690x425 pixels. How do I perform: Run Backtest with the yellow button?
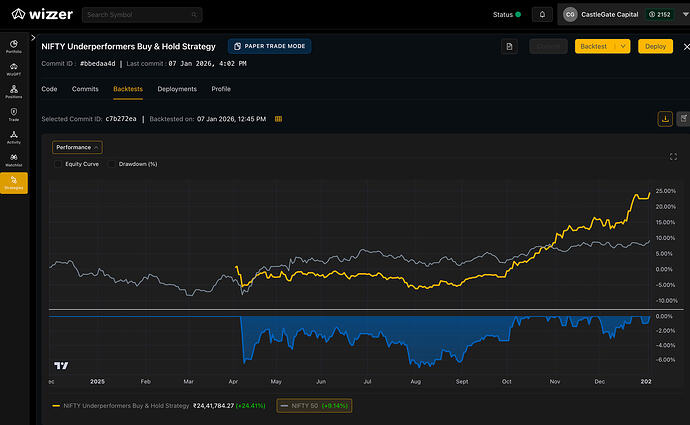click(595, 46)
